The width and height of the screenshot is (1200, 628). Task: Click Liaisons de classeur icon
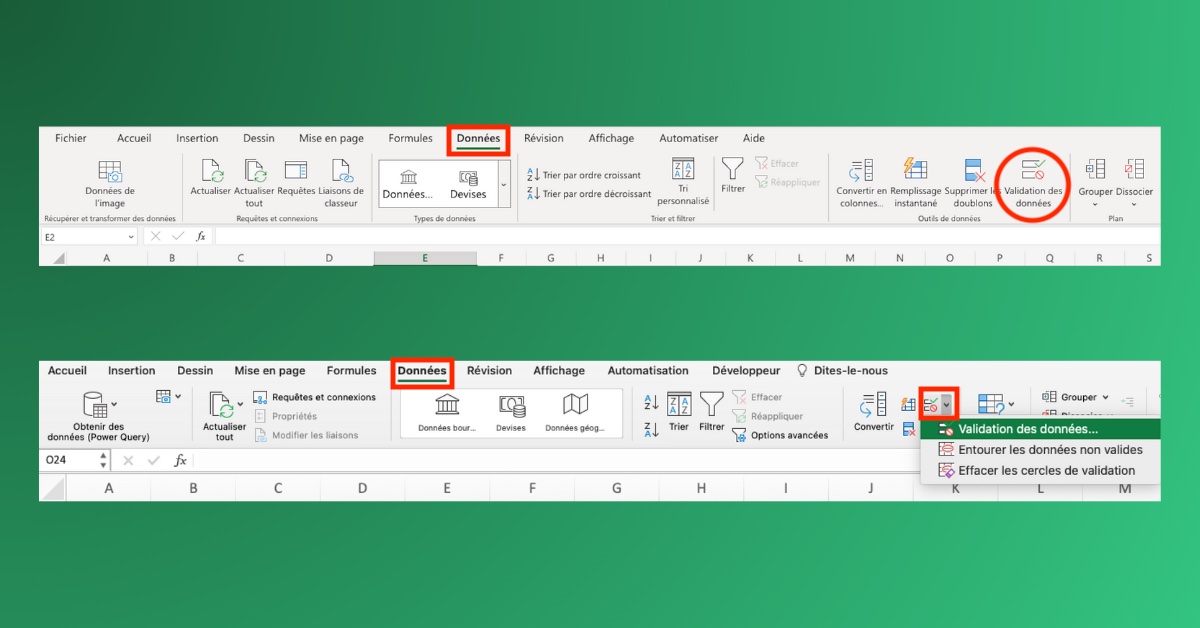point(341,171)
